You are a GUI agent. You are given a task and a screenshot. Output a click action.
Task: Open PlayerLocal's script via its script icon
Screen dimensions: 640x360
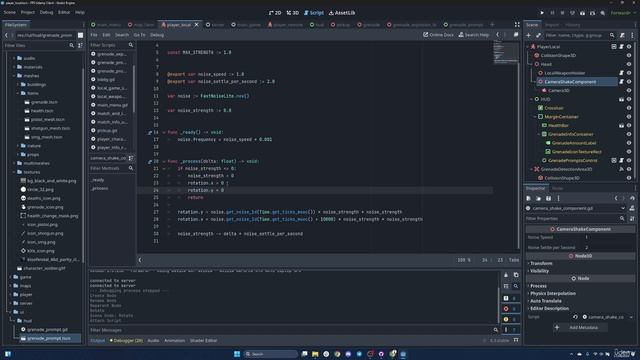tap(621, 47)
